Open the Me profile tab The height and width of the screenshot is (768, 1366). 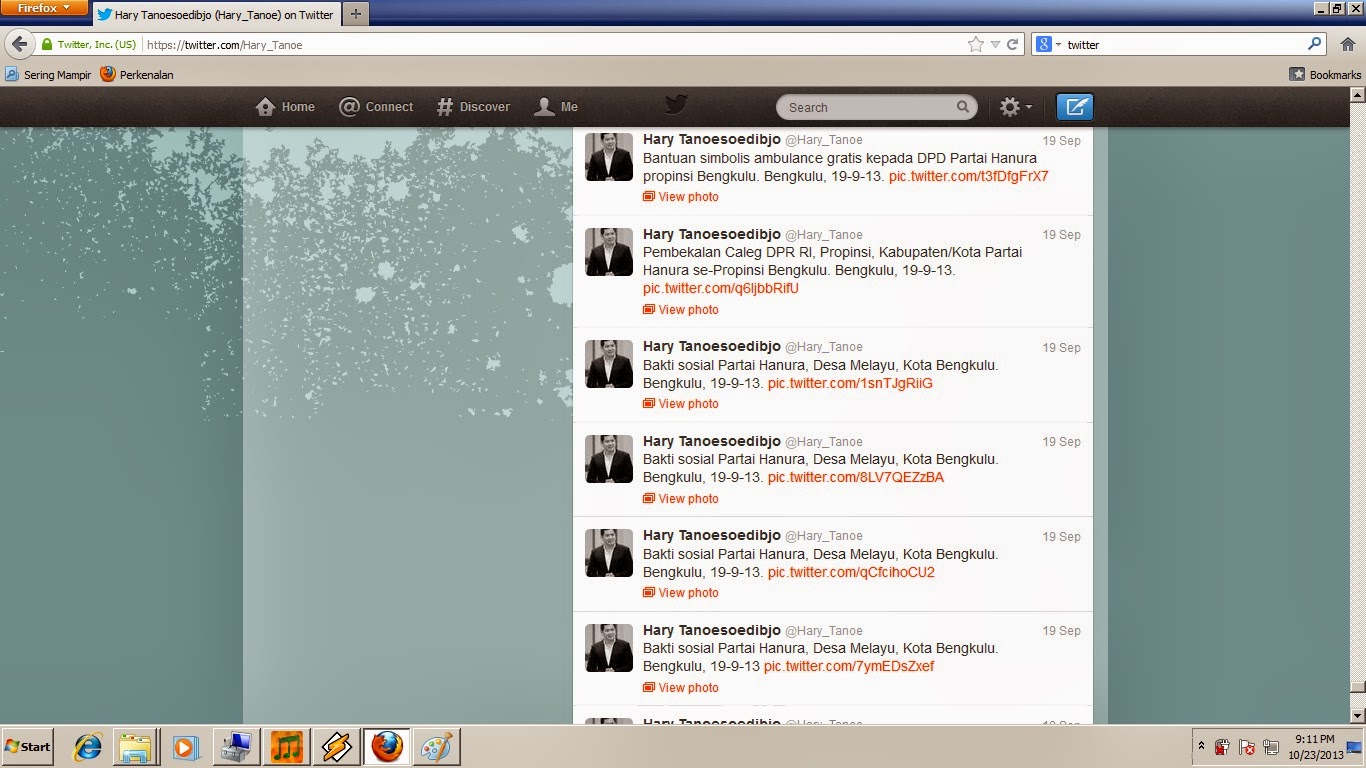(556, 107)
